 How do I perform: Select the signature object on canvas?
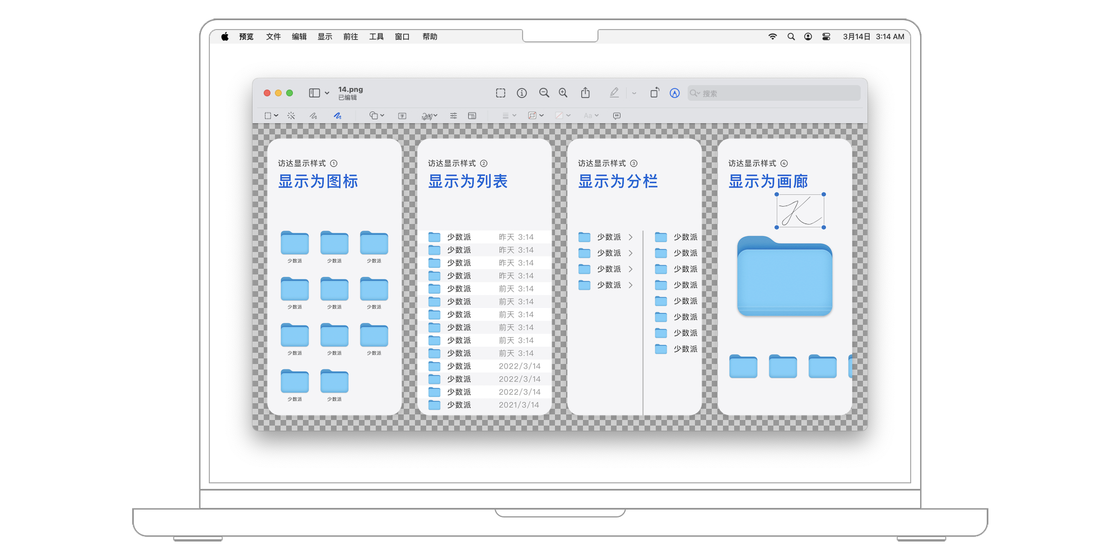[x=801, y=211]
